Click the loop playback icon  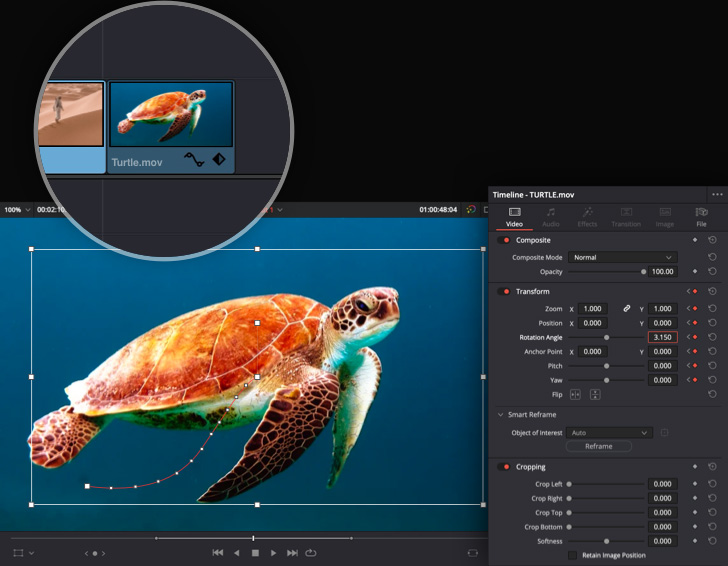pos(311,552)
